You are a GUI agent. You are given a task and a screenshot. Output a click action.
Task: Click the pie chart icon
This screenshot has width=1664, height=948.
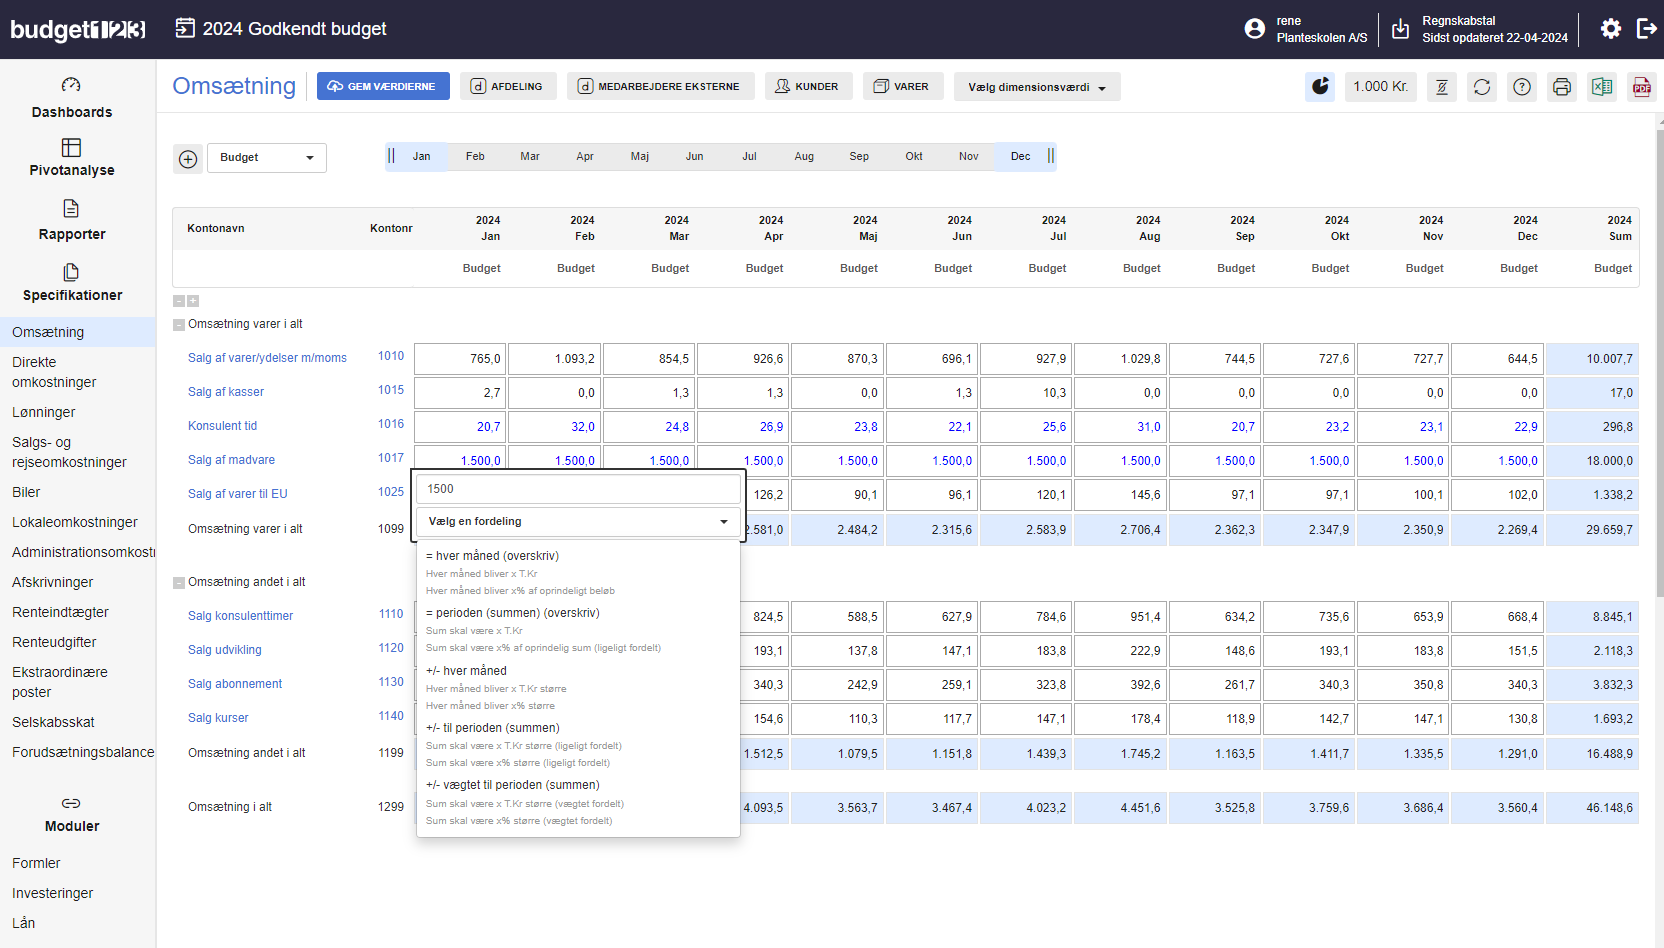[x=1320, y=87]
